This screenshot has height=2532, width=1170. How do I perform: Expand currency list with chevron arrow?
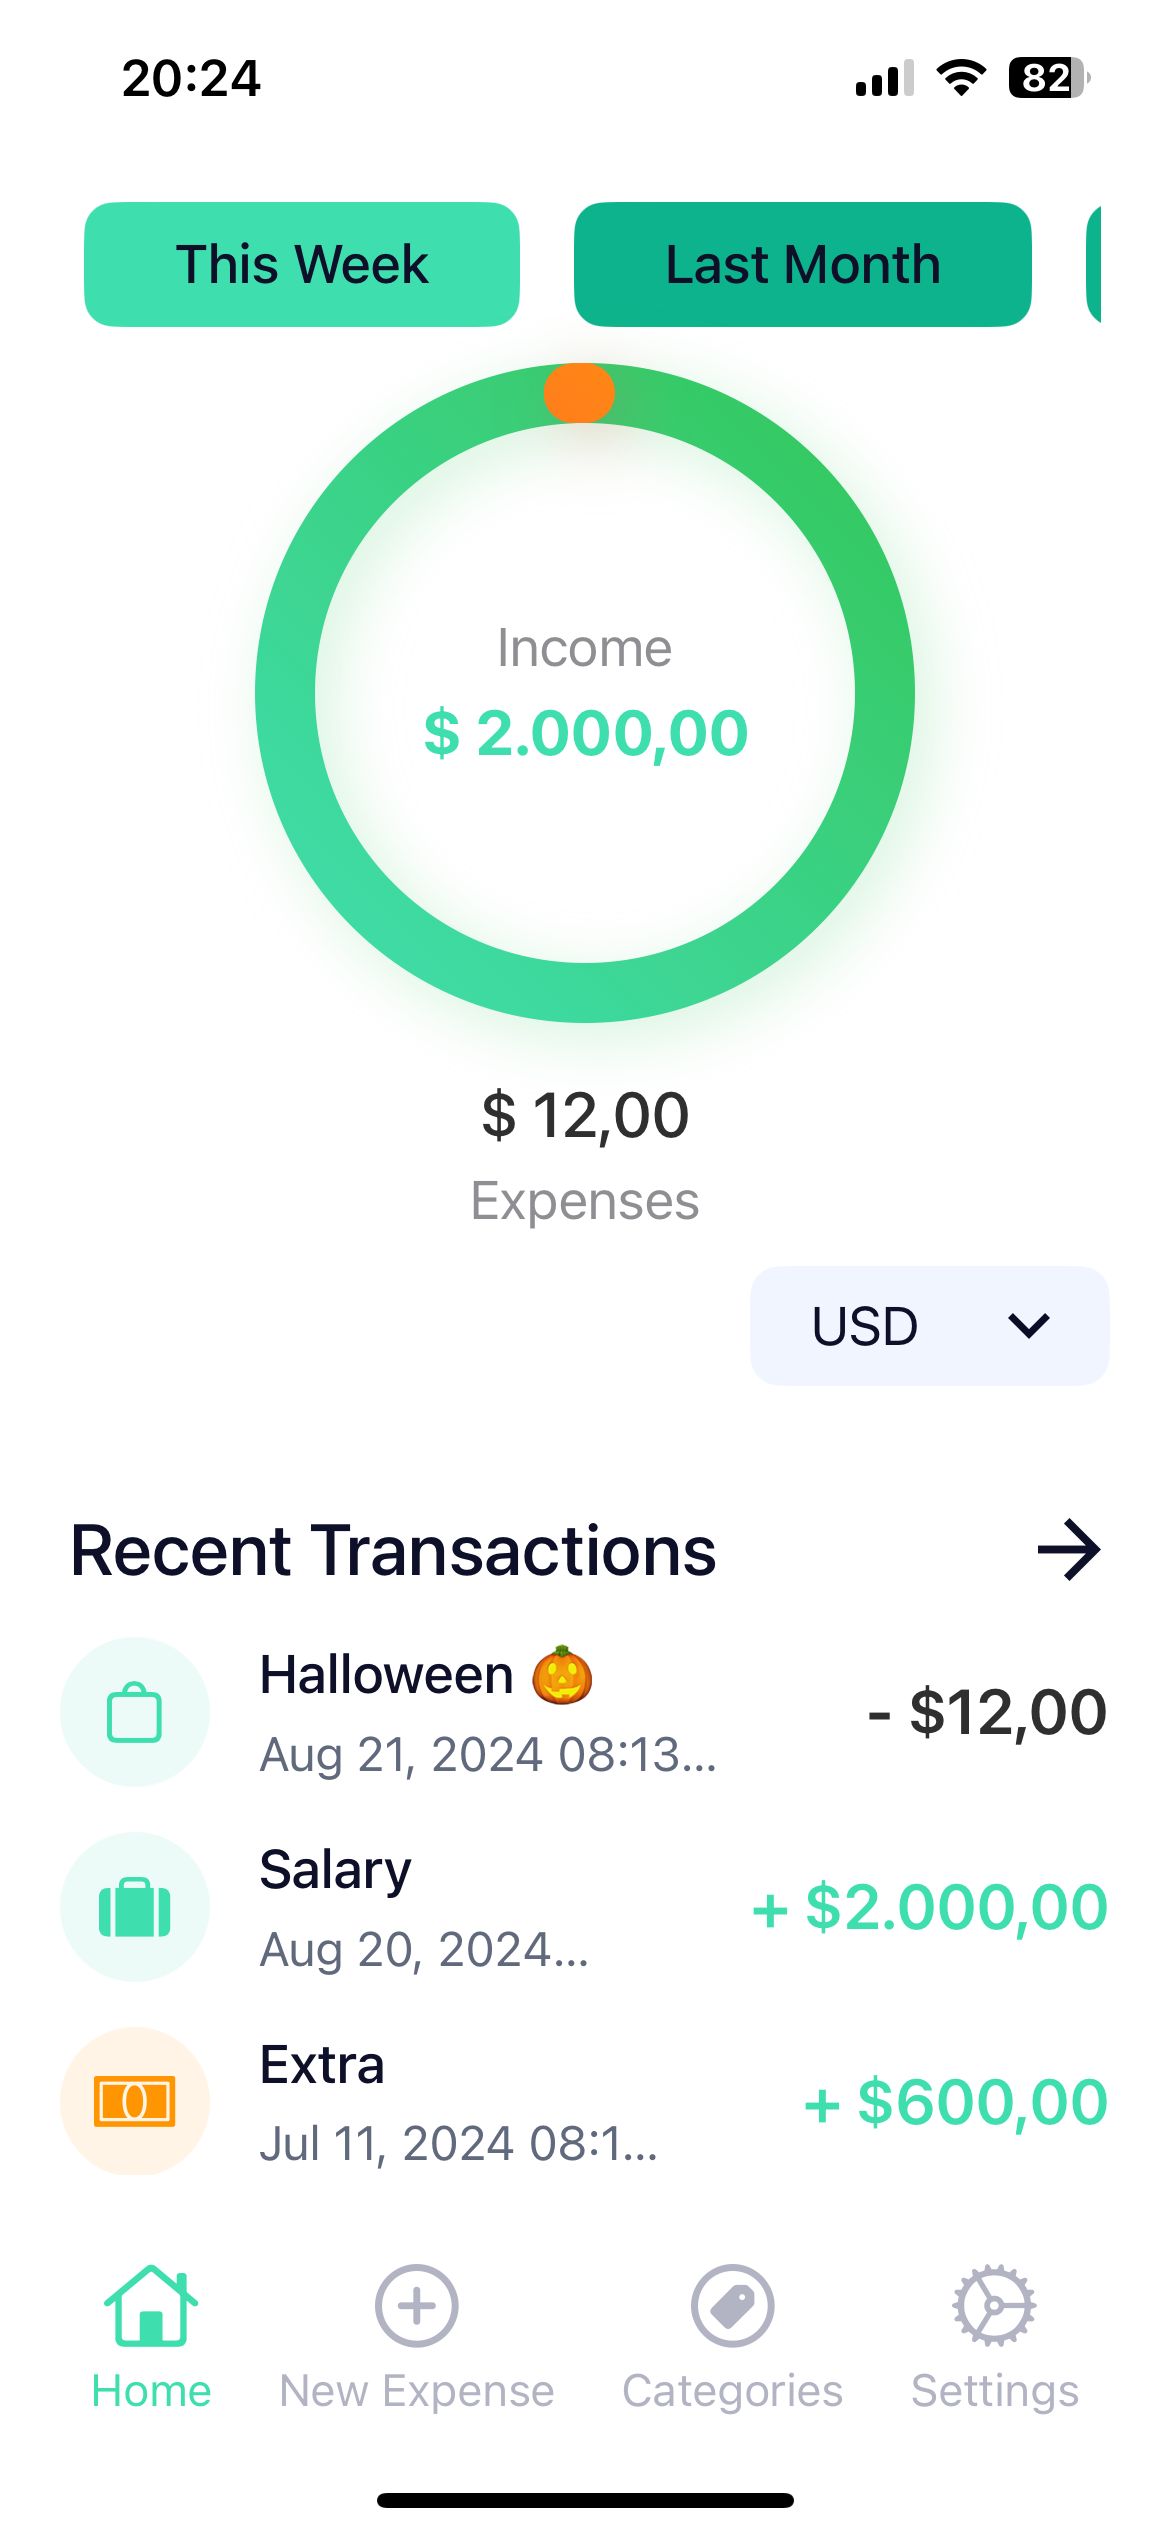[1028, 1326]
